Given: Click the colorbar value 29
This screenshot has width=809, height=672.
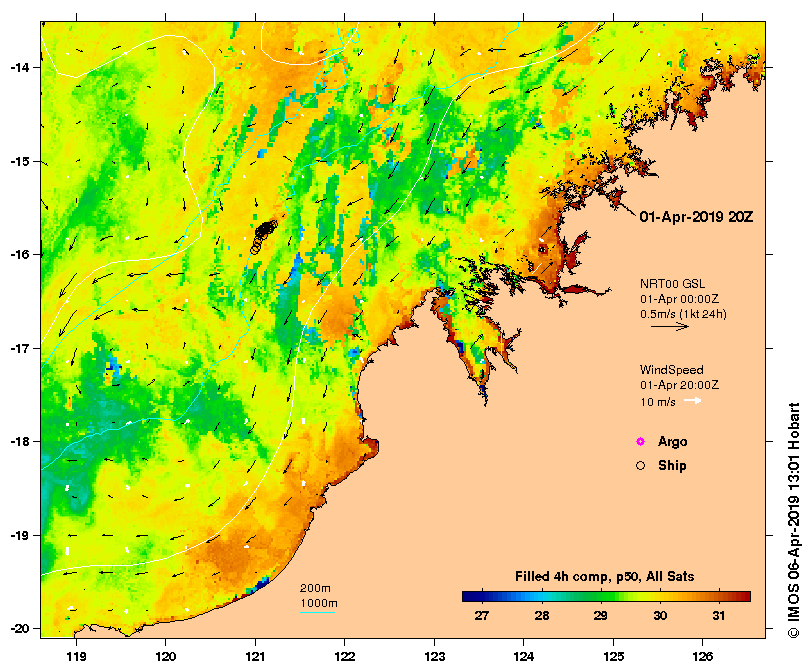Looking at the screenshot, I should tap(600, 615).
